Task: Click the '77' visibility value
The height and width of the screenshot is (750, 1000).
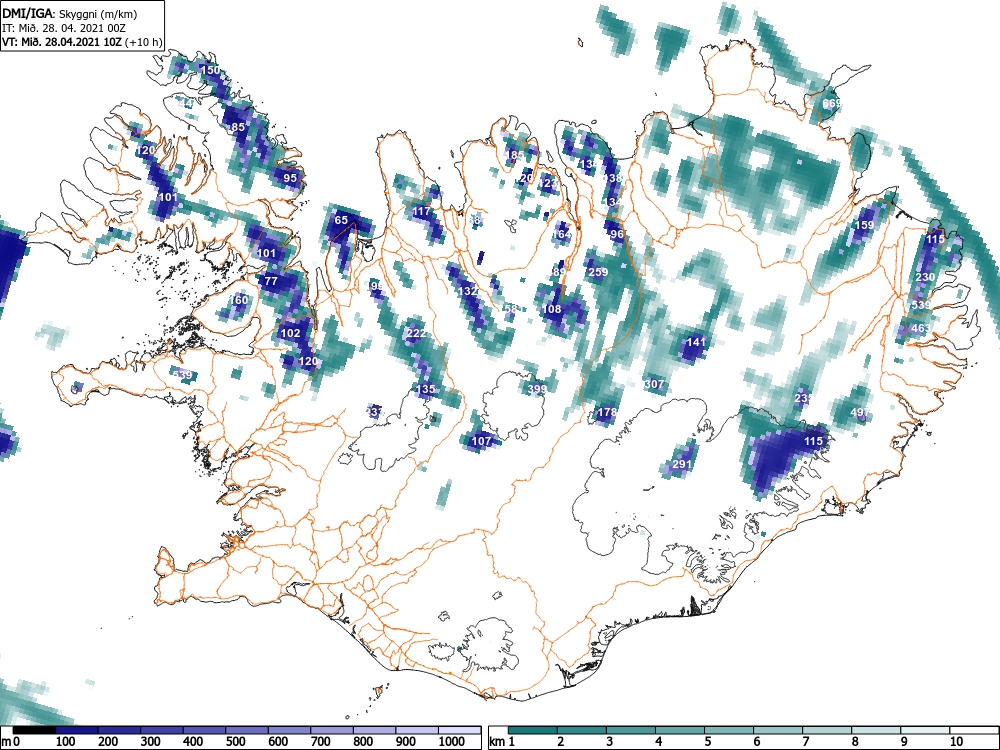Action: [x=271, y=281]
